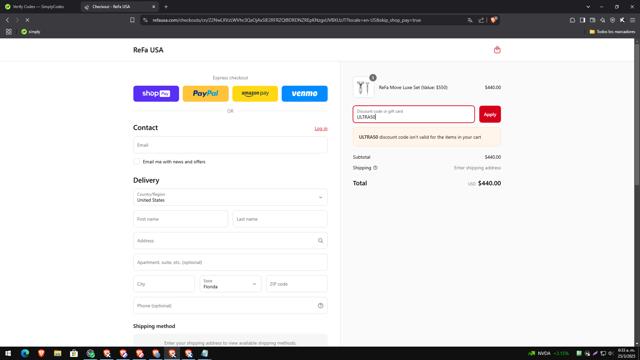Tick the Email me with news and offers checkbox
640x360 pixels.
pos(137,162)
